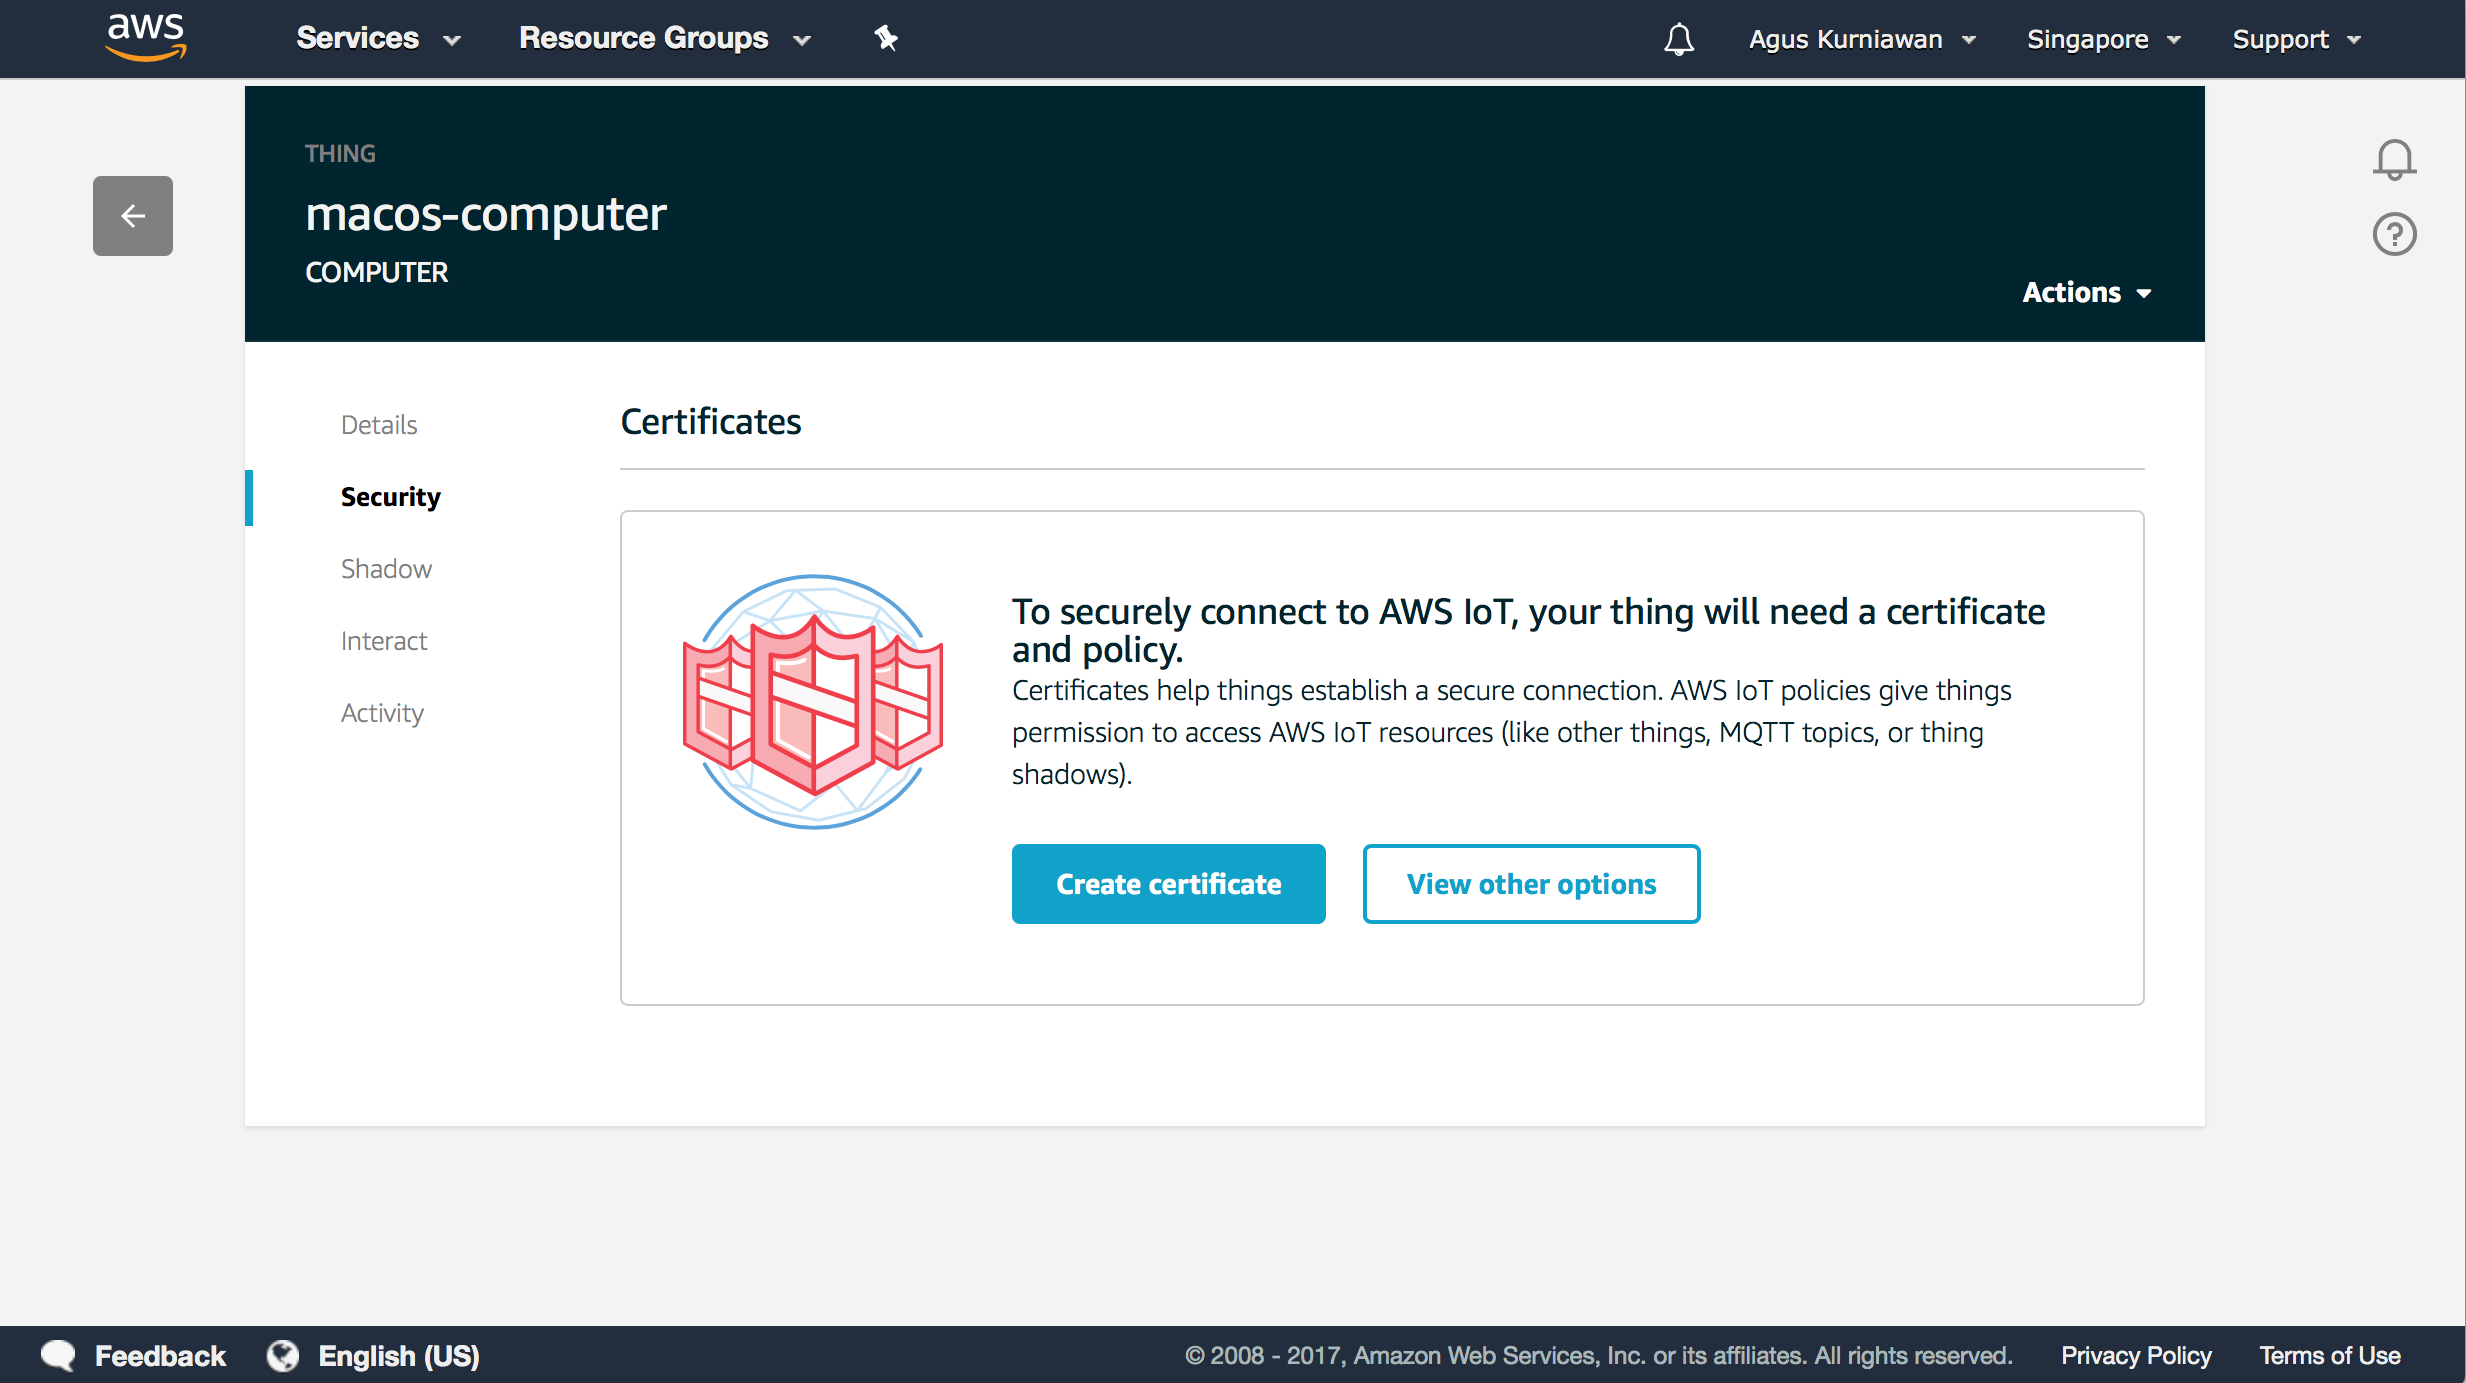This screenshot has width=2466, height=1383.
Task: Open the help question mark icon
Action: 2394,234
